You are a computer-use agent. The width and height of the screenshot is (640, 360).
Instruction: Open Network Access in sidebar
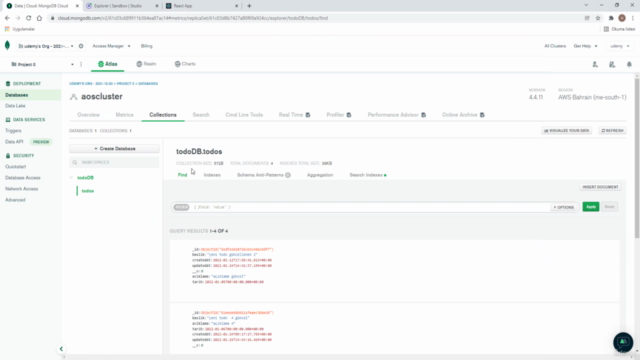[x=22, y=189]
